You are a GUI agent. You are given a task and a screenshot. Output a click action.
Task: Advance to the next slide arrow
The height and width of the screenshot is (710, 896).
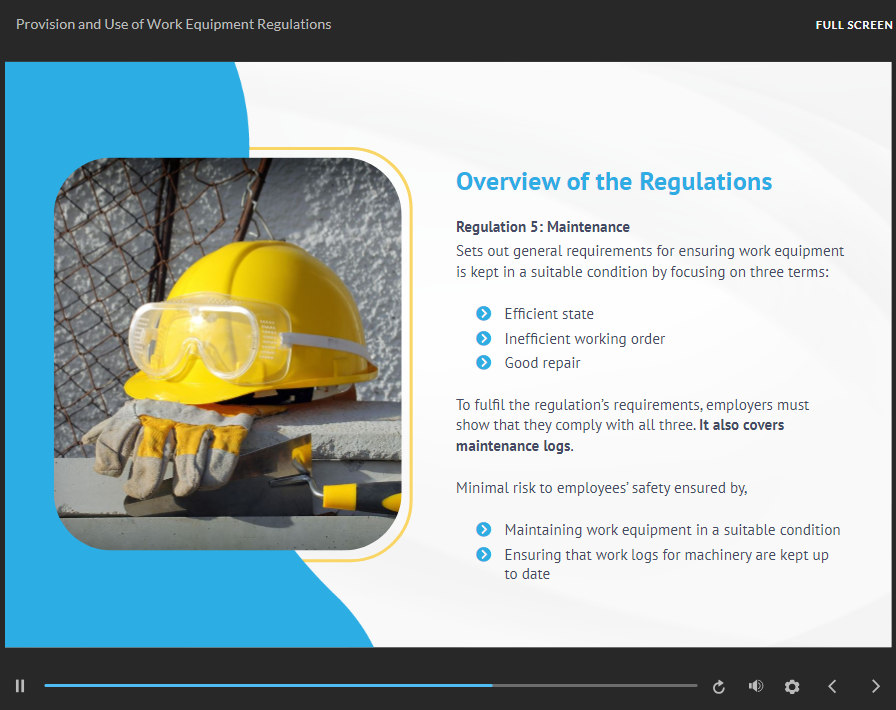click(875, 686)
